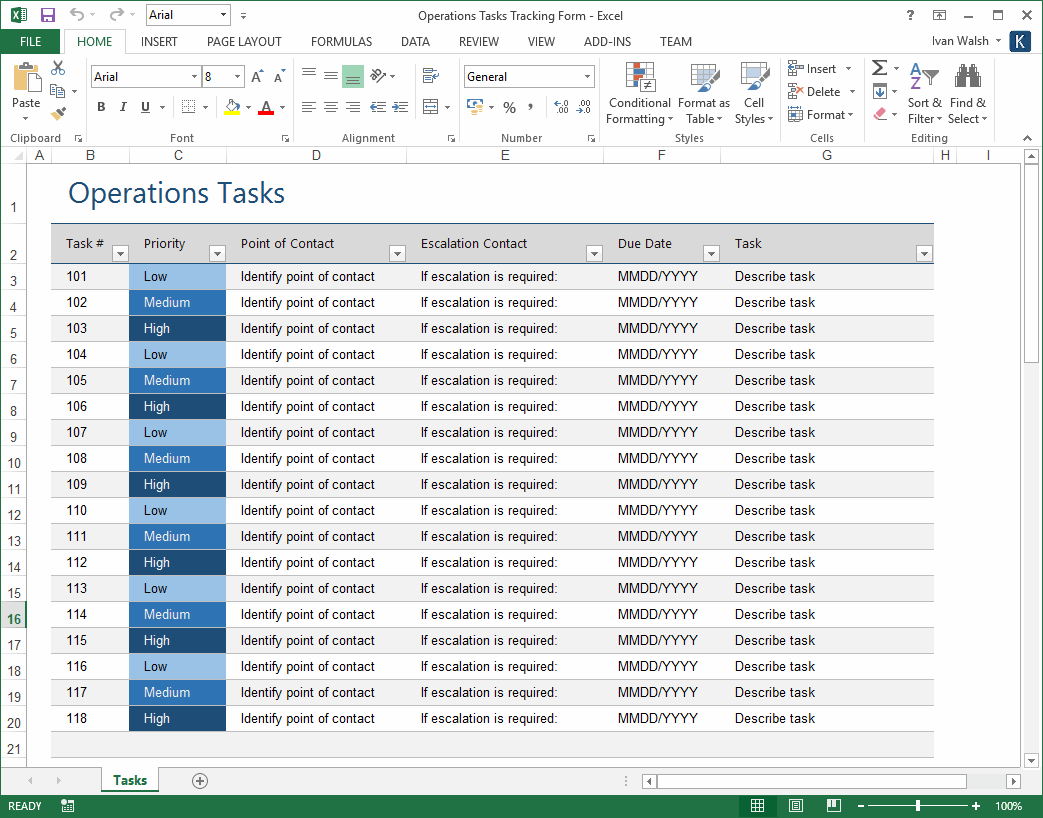Expand the Due Date filter dropdown
This screenshot has width=1043, height=818.
click(x=711, y=254)
